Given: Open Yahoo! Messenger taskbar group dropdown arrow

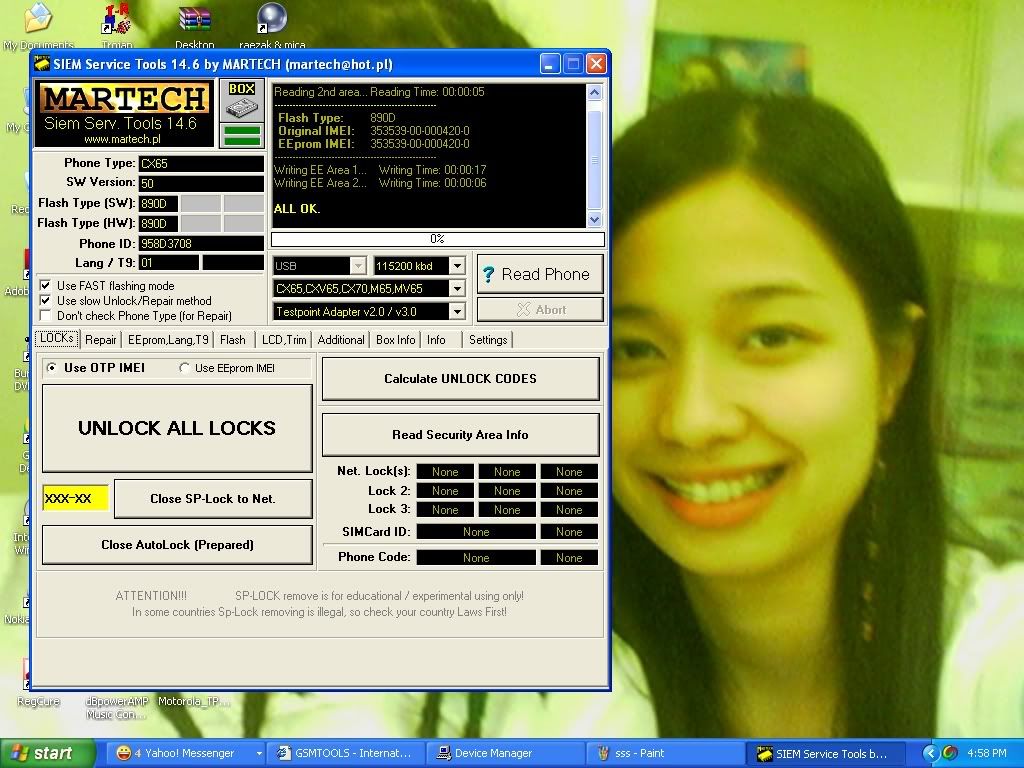Looking at the screenshot, I should 259,754.
